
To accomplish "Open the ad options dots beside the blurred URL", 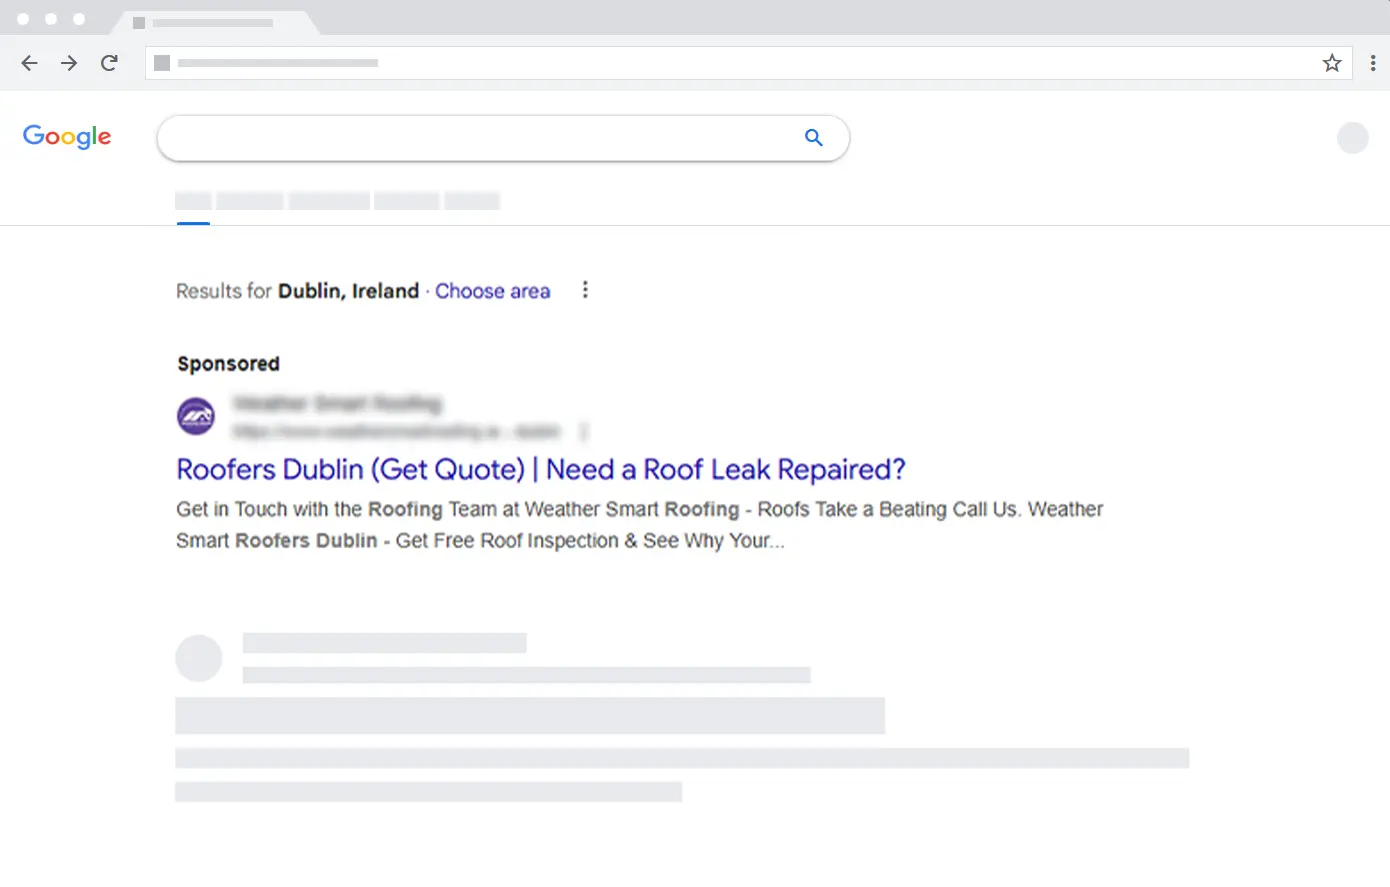I will [584, 431].
